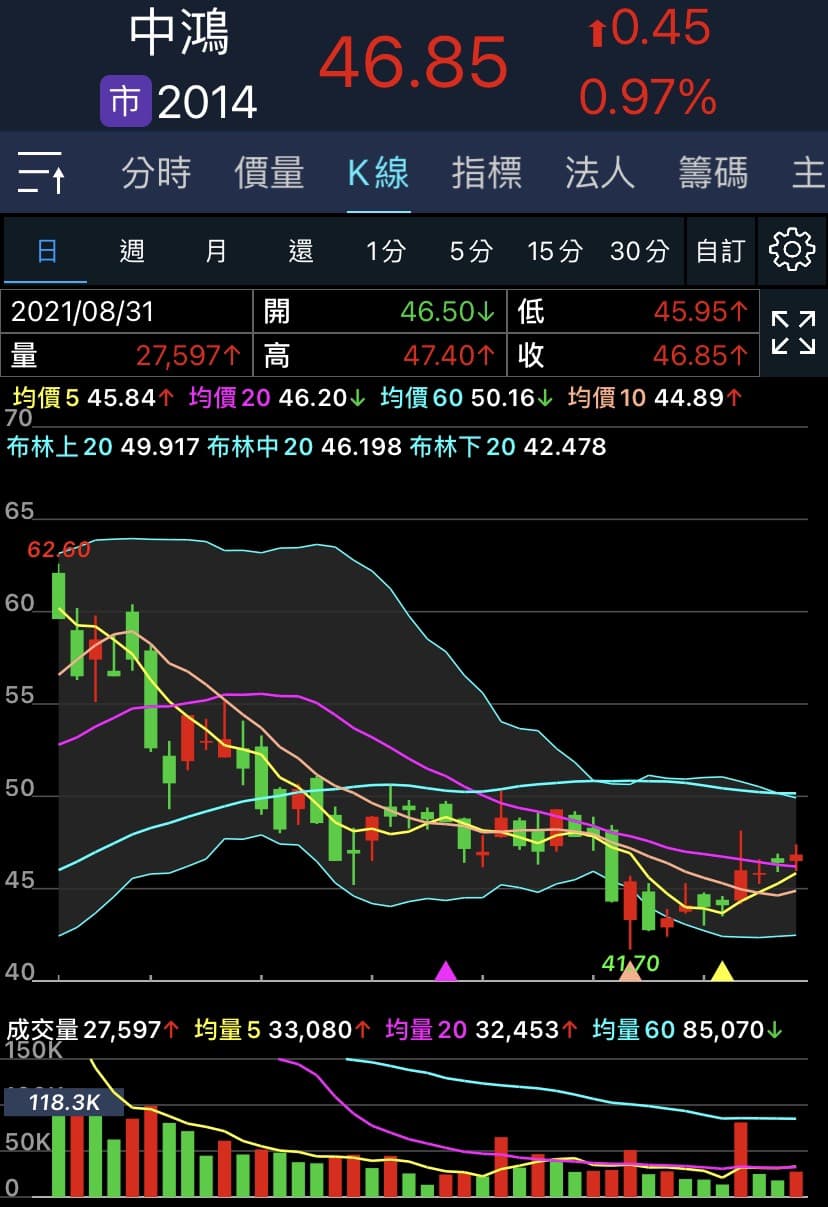Tap the yellow triangle marker on chart
This screenshot has height=1207, width=828.
[x=722, y=971]
